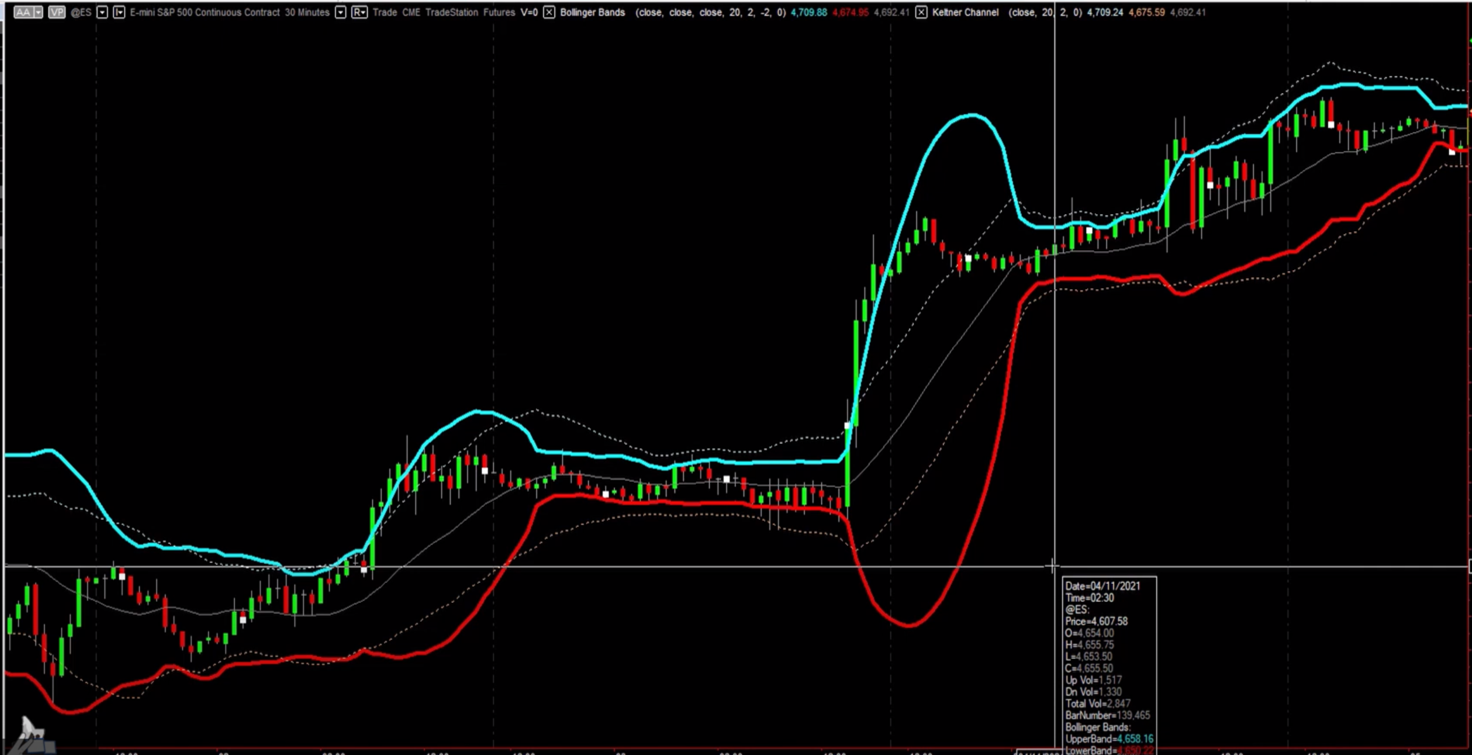Image resolution: width=1472 pixels, height=755 pixels.
Task: Click the bar-type icon before E-mini label
Action: pos(119,13)
